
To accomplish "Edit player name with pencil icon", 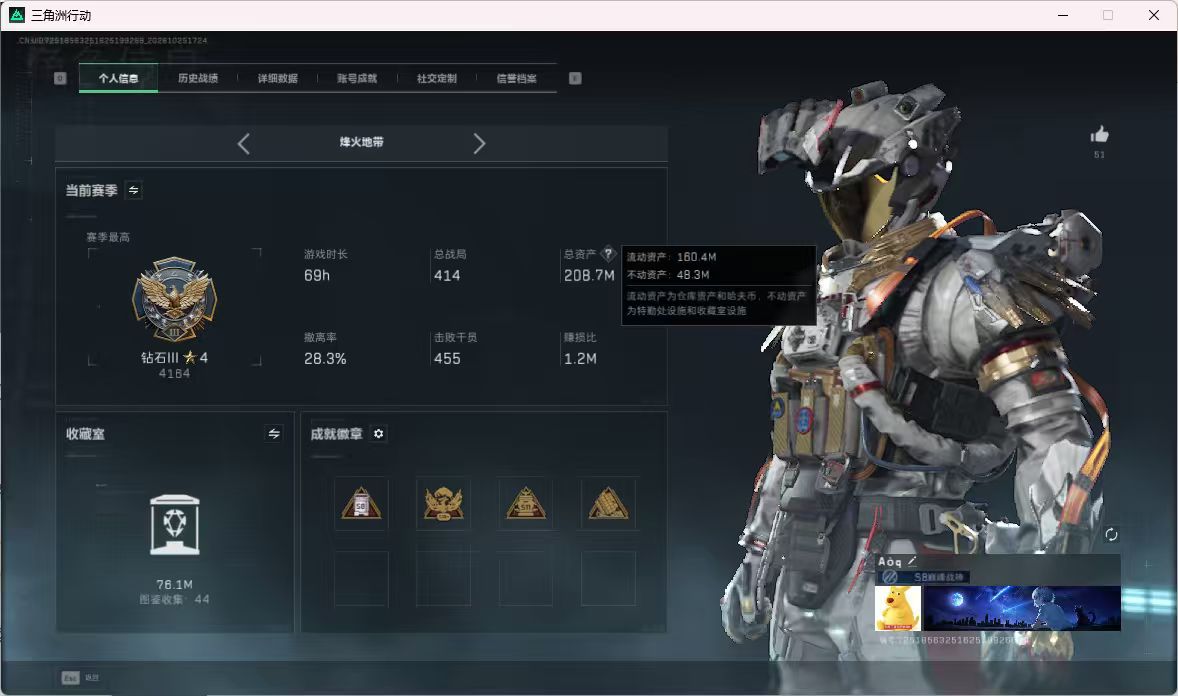I will [x=912, y=561].
